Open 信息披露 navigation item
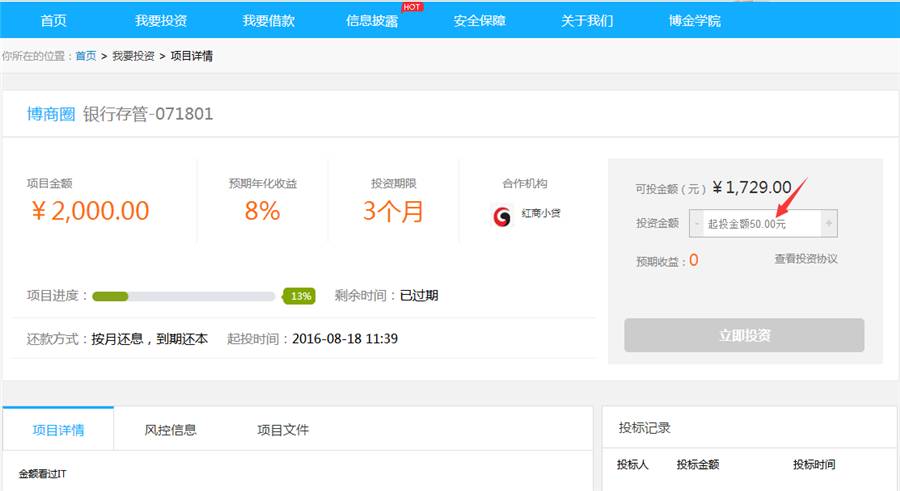Viewport: 900px width, 491px height. (372, 20)
